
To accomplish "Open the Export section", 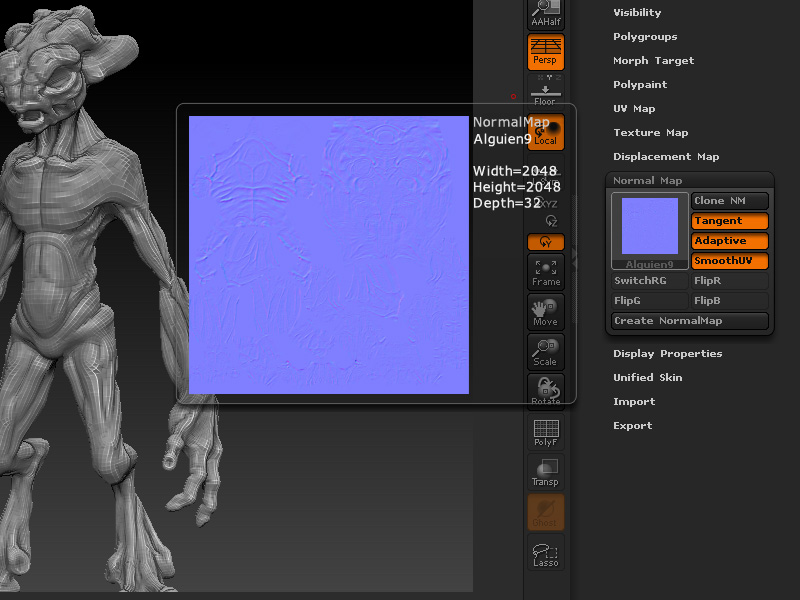I will pos(632,426).
